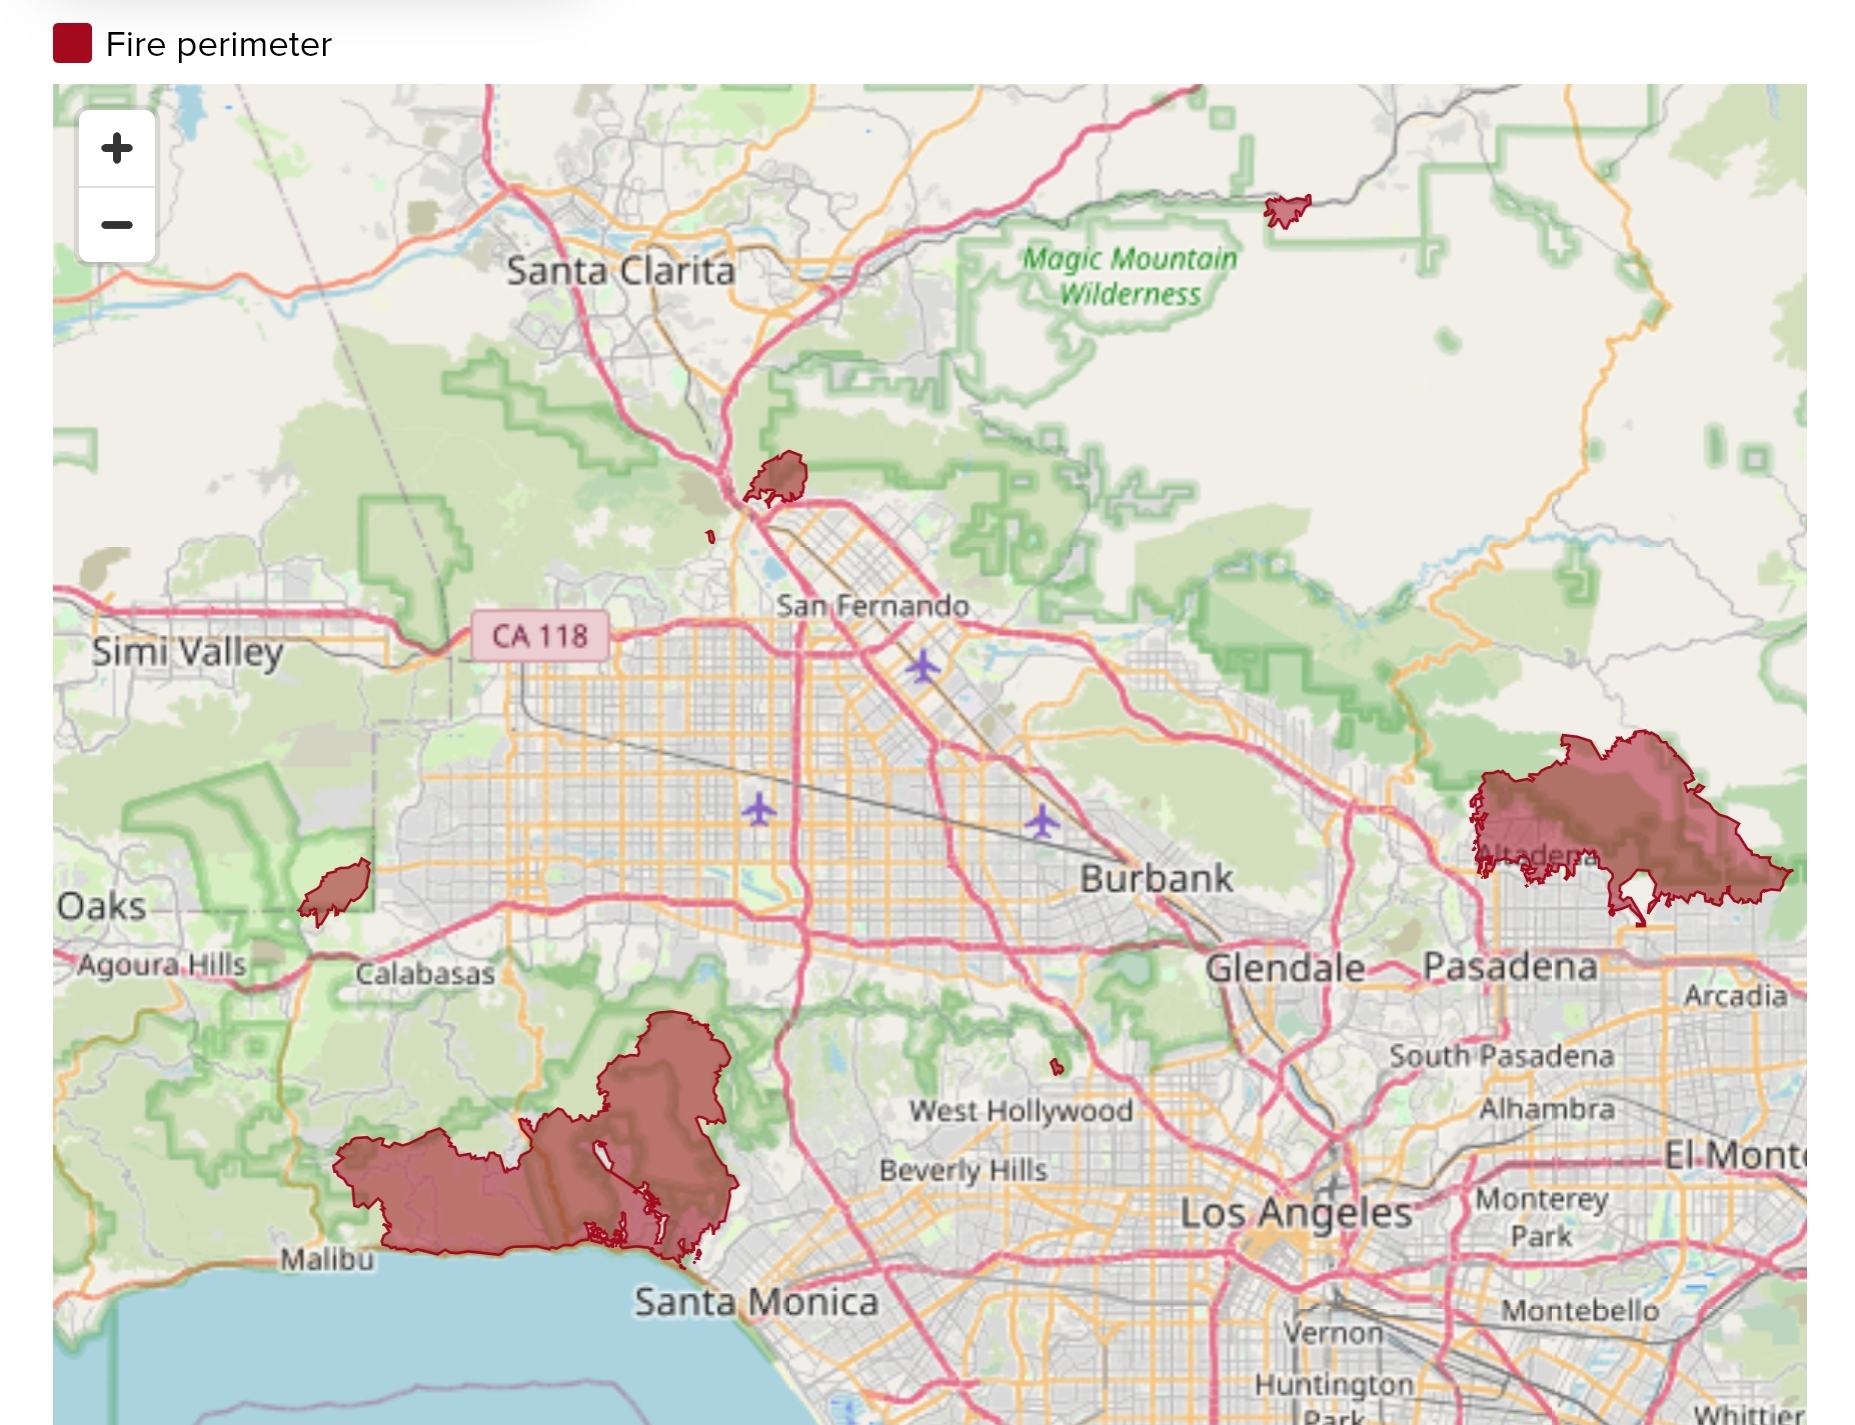Click the fire perimeter north of San Fernando
1855x1425 pixels.
click(x=779, y=478)
